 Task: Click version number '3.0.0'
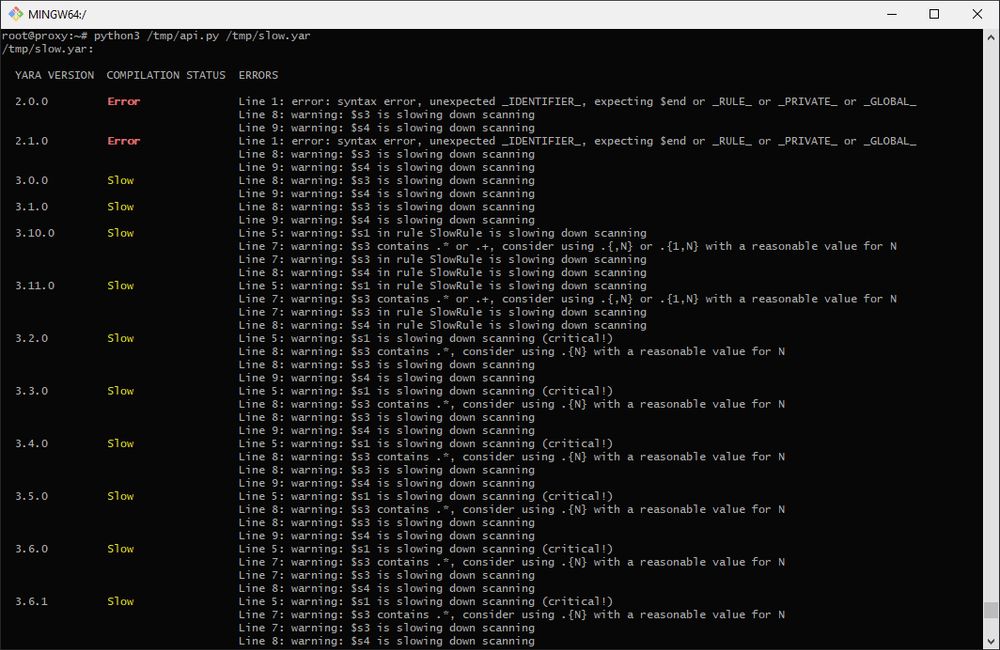31,181
